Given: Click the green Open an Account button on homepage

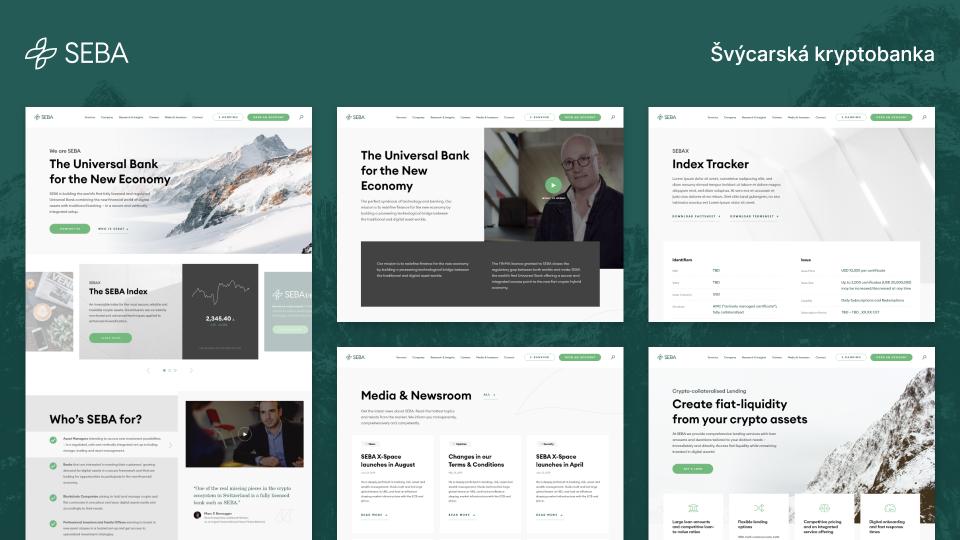Looking at the screenshot, I should [268, 117].
